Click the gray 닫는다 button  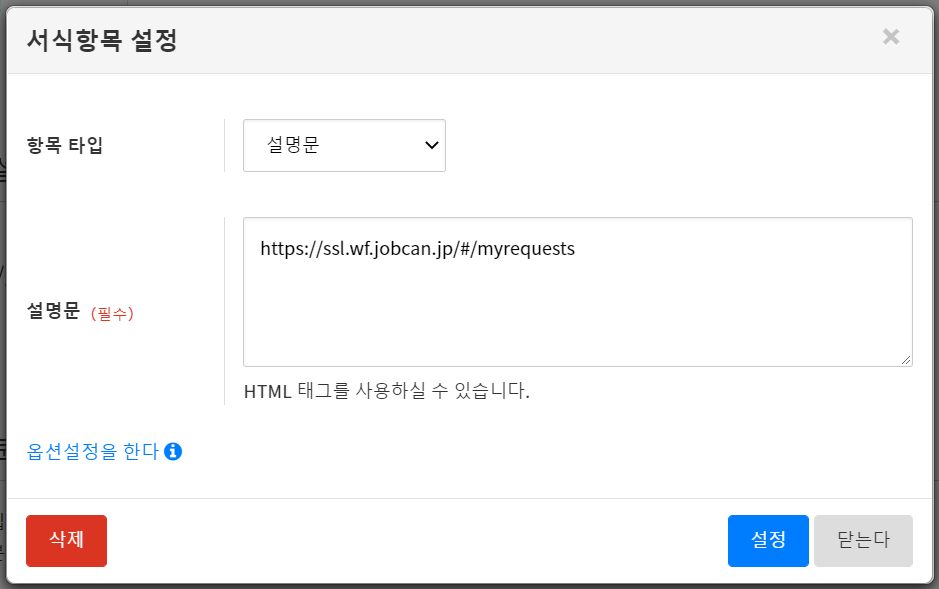(863, 540)
